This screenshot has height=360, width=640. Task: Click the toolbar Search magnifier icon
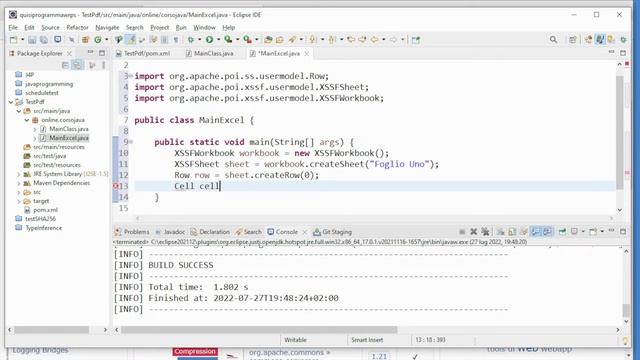pos(553,40)
